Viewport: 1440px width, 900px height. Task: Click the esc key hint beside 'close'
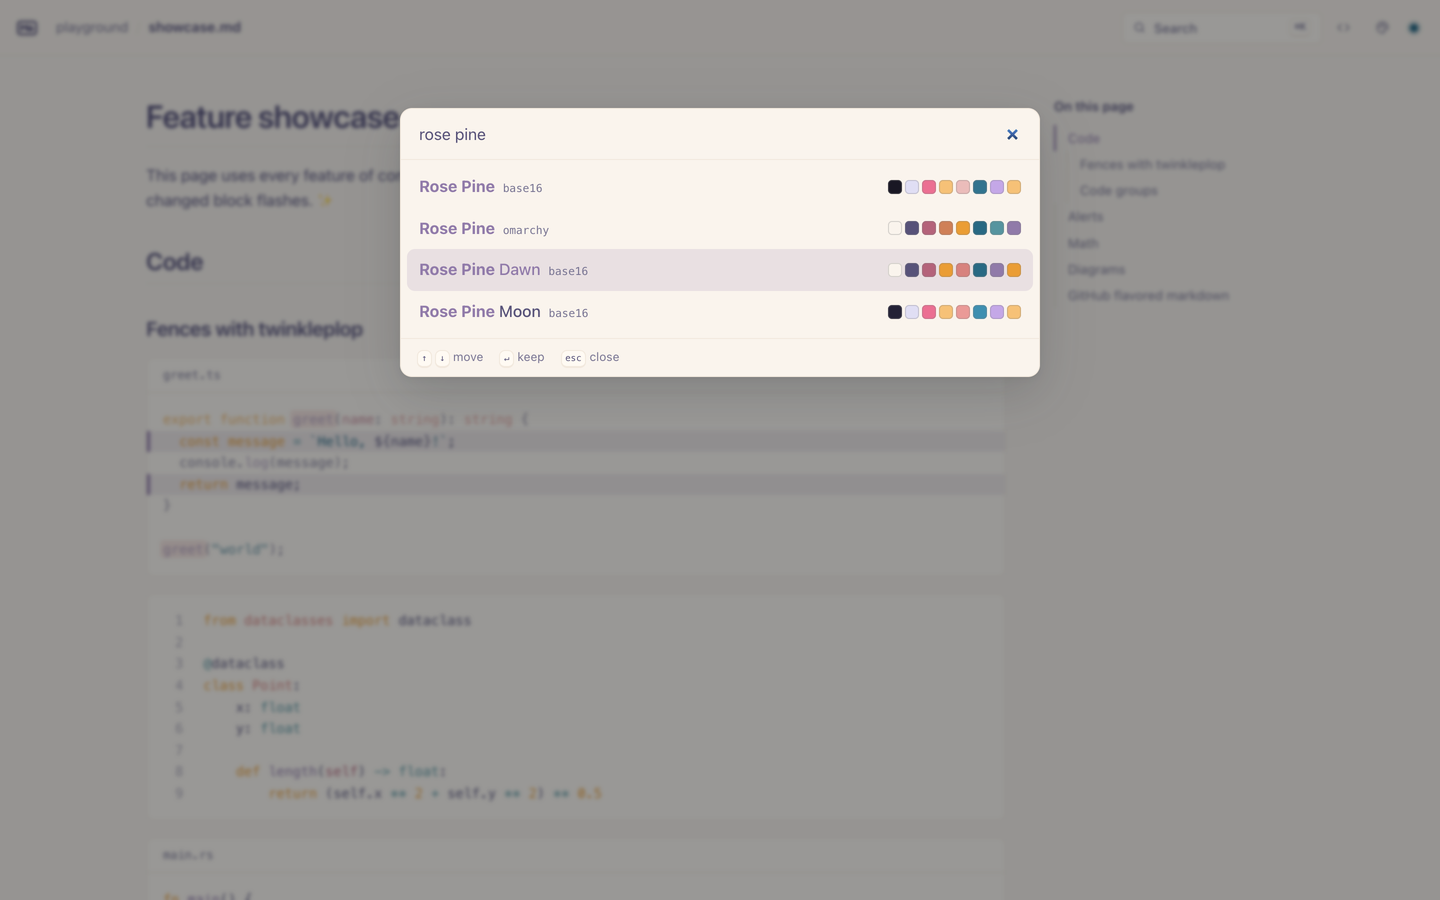pos(573,358)
